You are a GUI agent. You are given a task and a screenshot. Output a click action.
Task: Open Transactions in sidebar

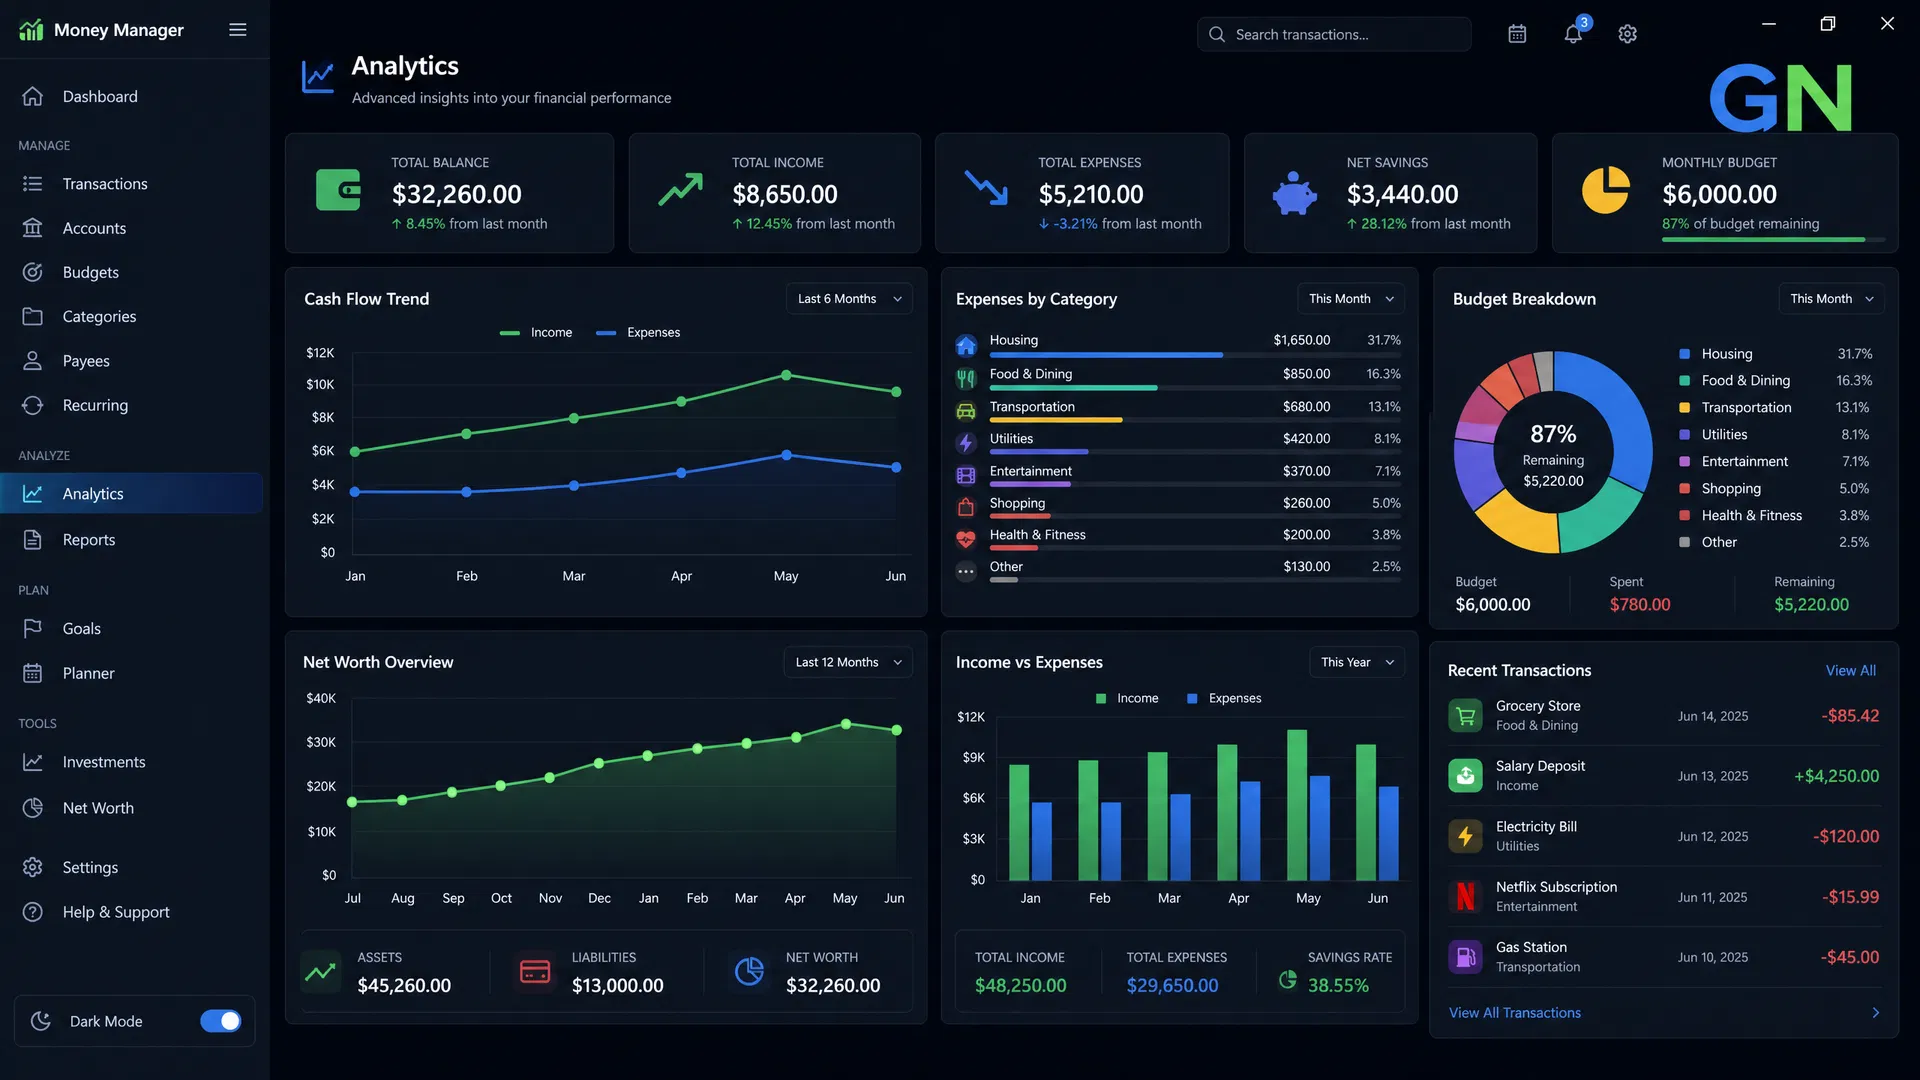pyautogui.click(x=132, y=184)
